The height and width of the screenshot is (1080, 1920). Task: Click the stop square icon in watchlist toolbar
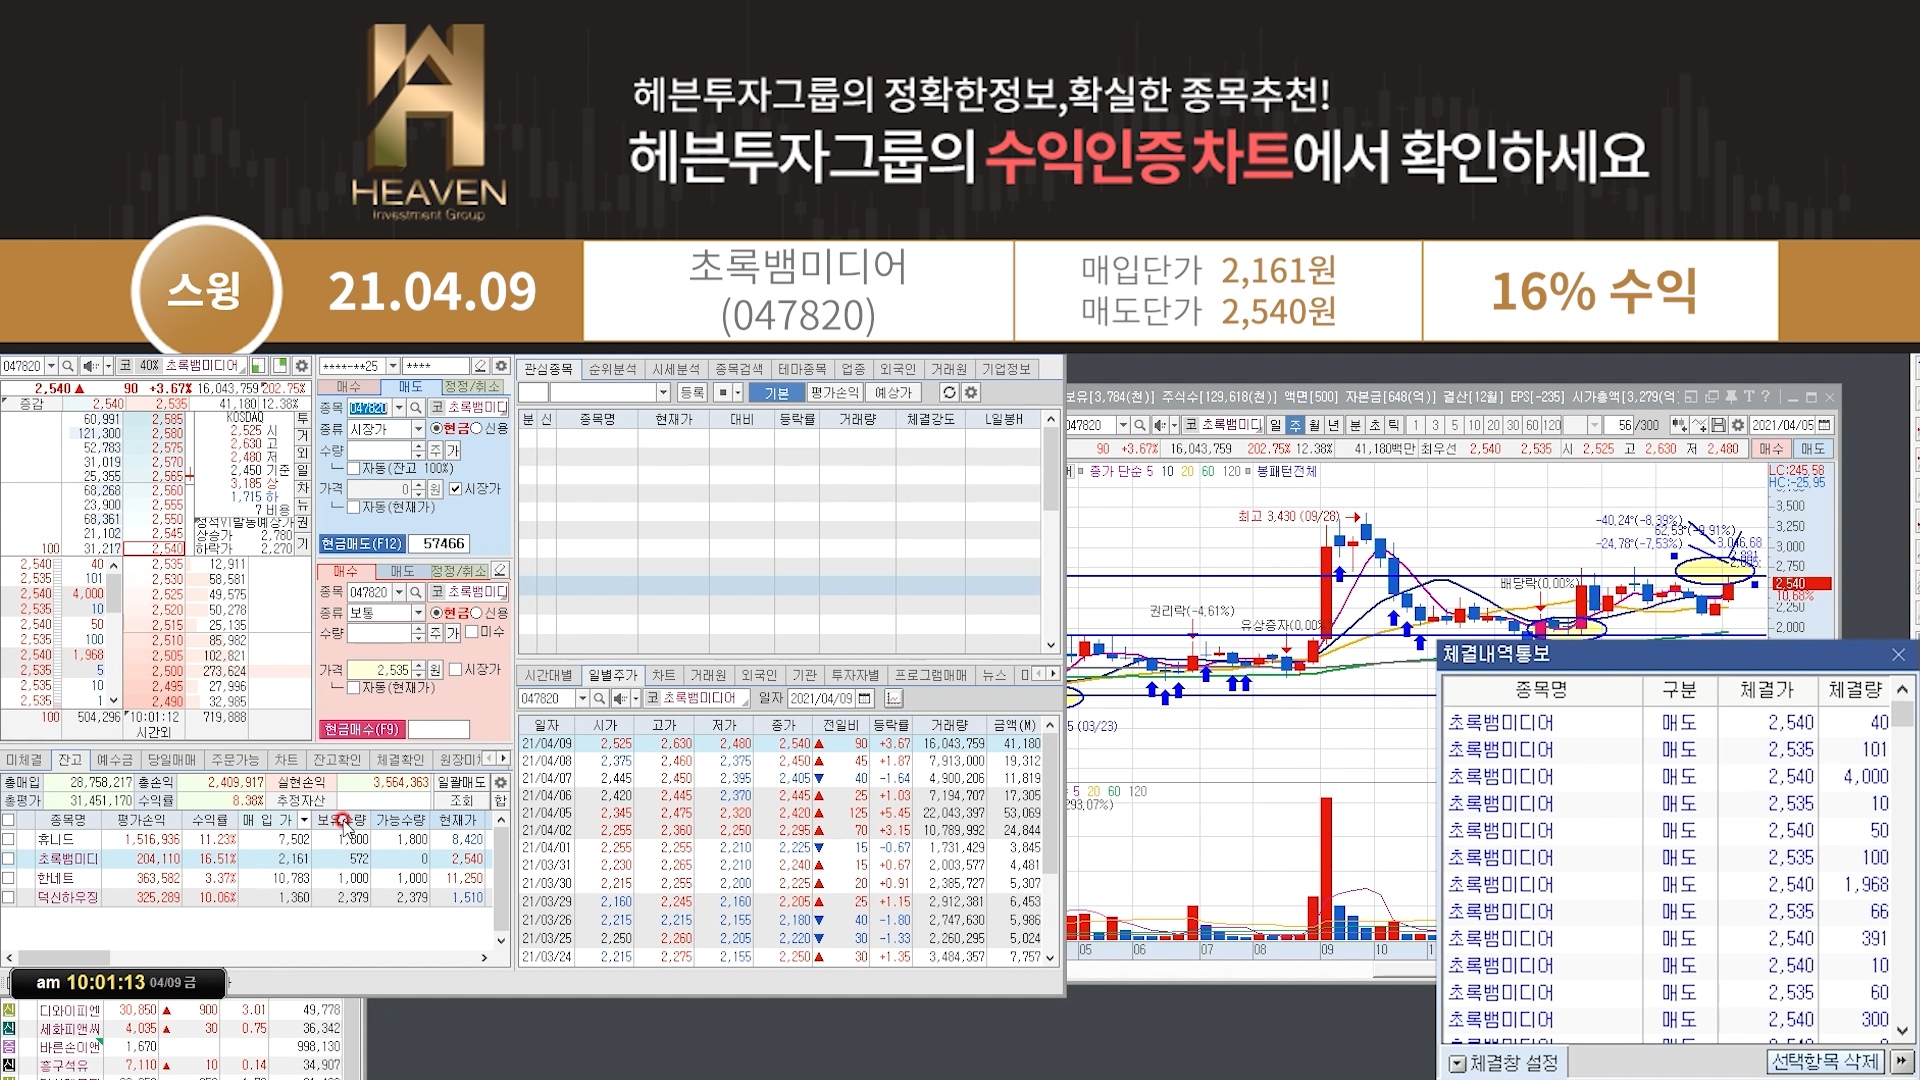pos(722,393)
